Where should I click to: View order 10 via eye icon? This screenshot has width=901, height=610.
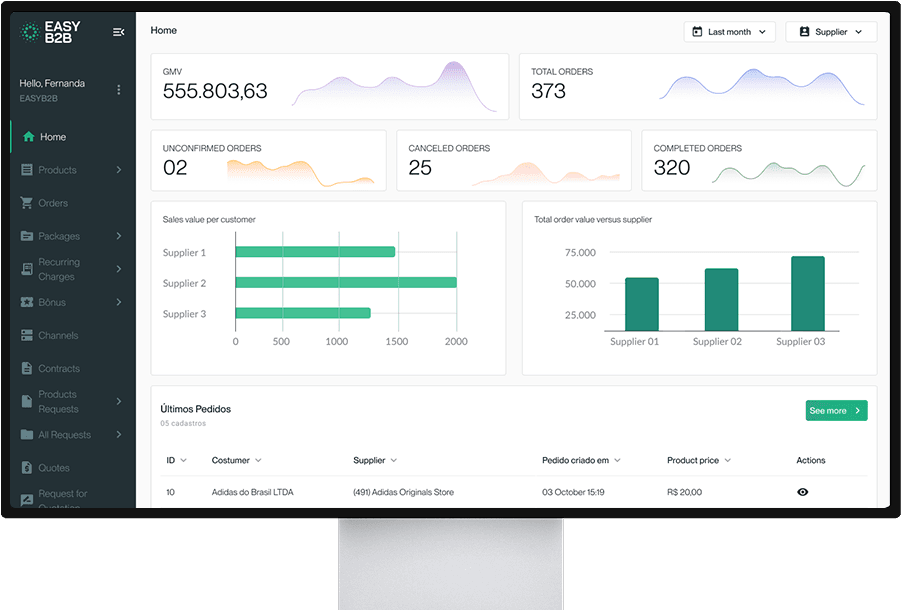[802, 492]
